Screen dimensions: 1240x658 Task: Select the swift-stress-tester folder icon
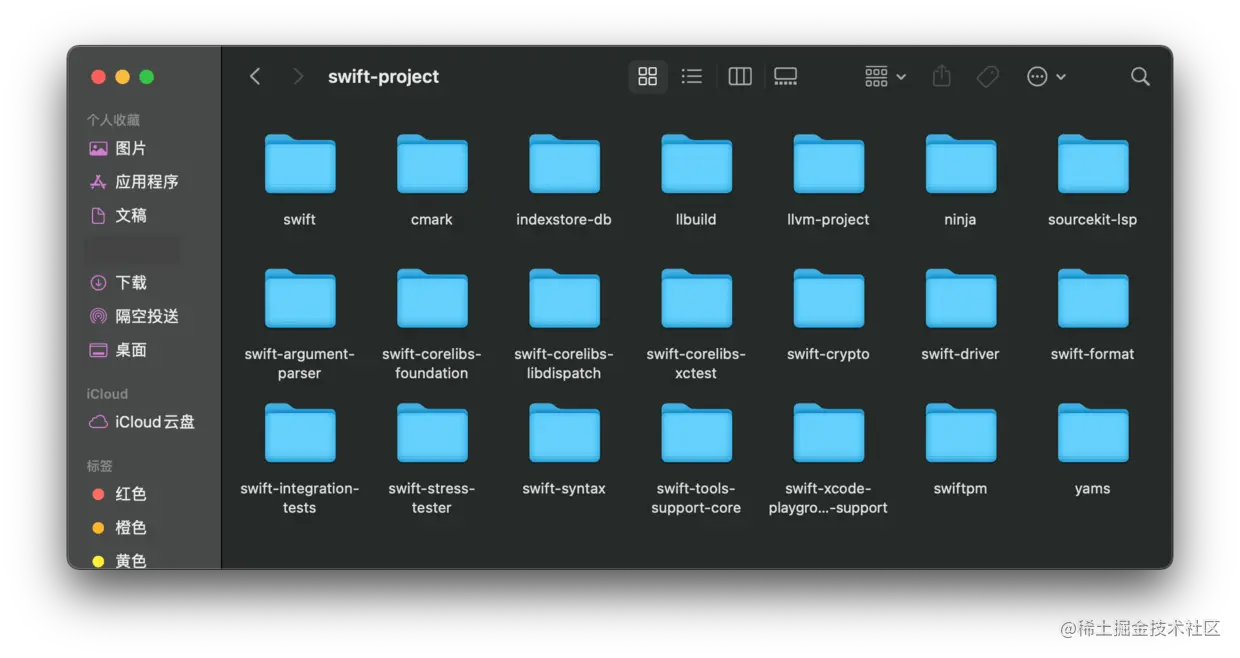tap(432, 433)
